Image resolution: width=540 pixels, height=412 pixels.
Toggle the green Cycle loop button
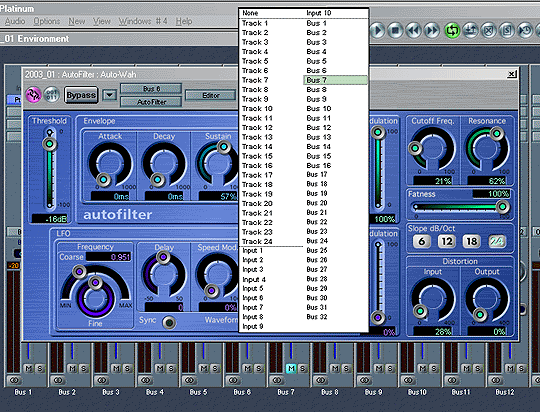(x=452, y=31)
